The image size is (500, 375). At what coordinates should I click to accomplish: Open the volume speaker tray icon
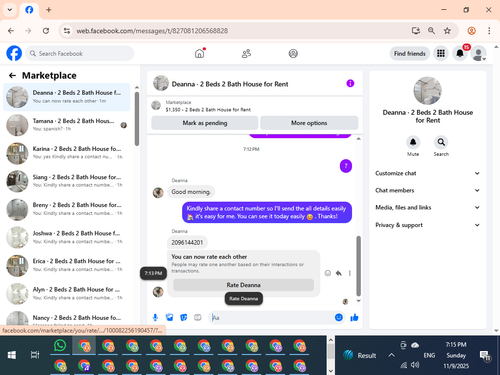[x=415, y=365]
